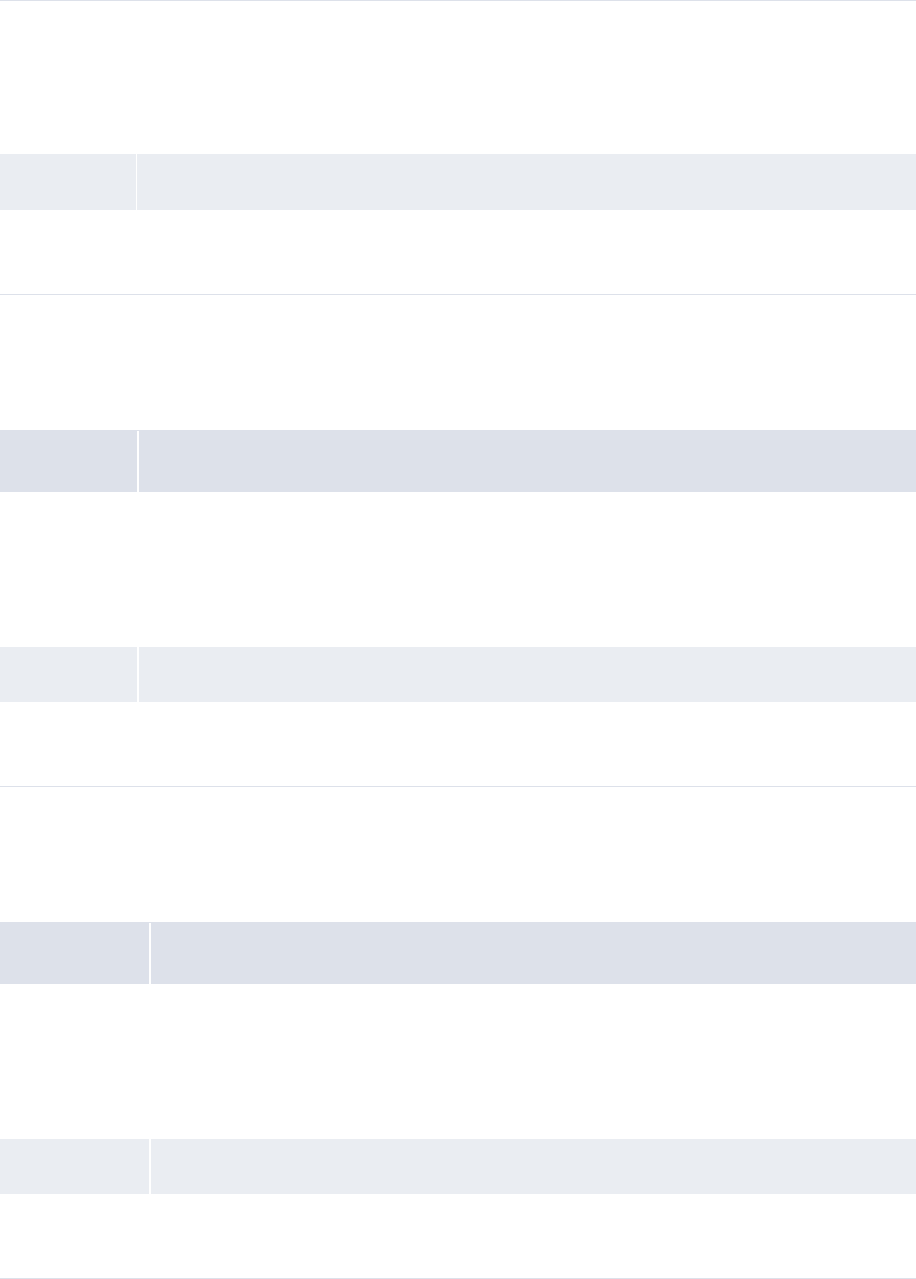Click the white space directly below the third shaded row
The image size is (916, 1279).
click(x=458, y=743)
